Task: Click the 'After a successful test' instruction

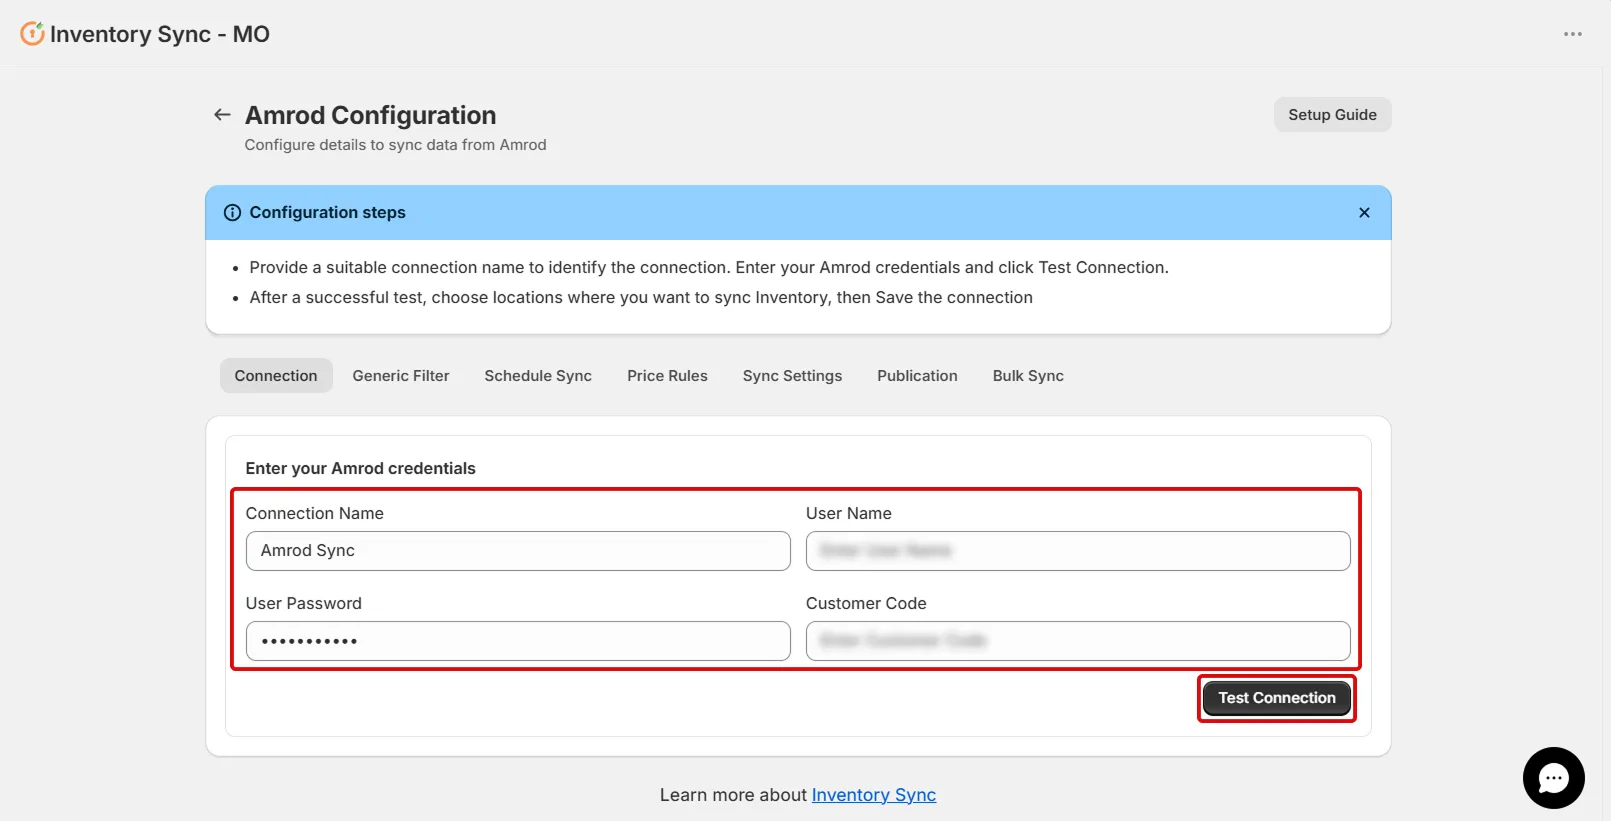Action: 641,297
